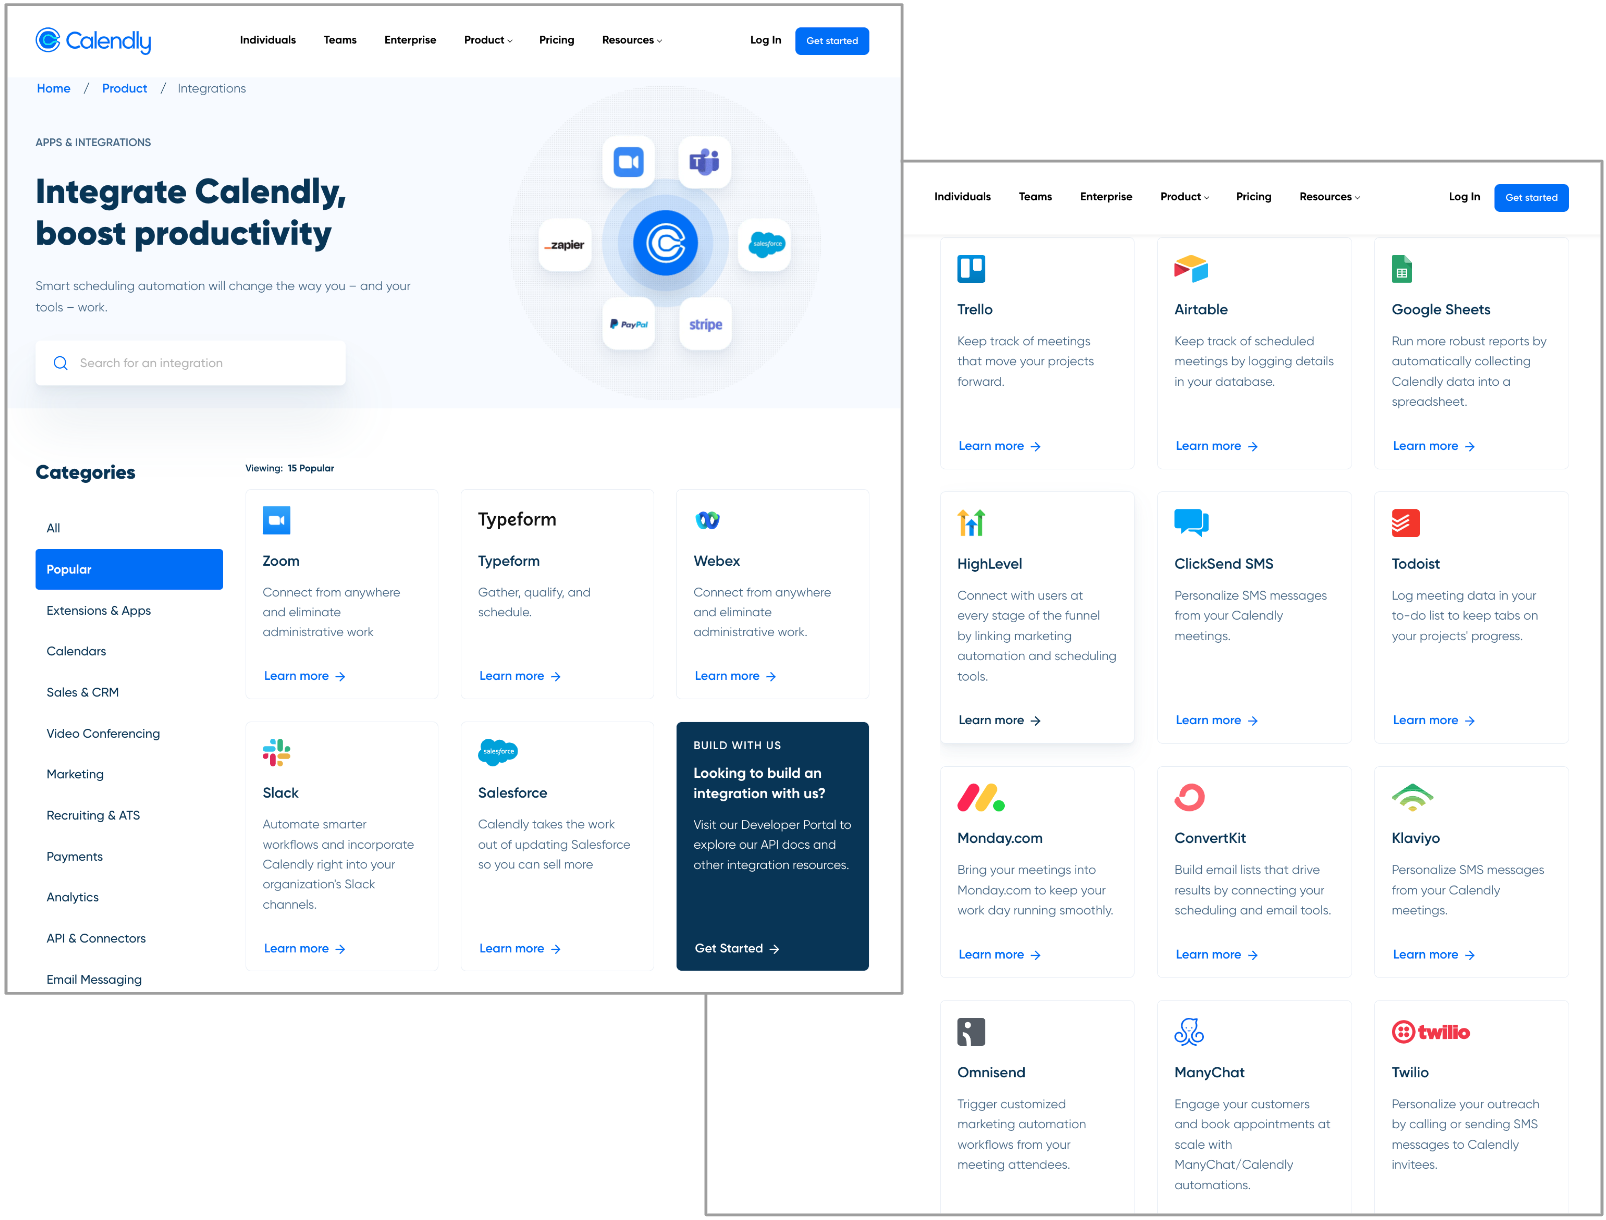Select the Webex integration icon
Screen dimensions: 1606x1220
pos(707,520)
